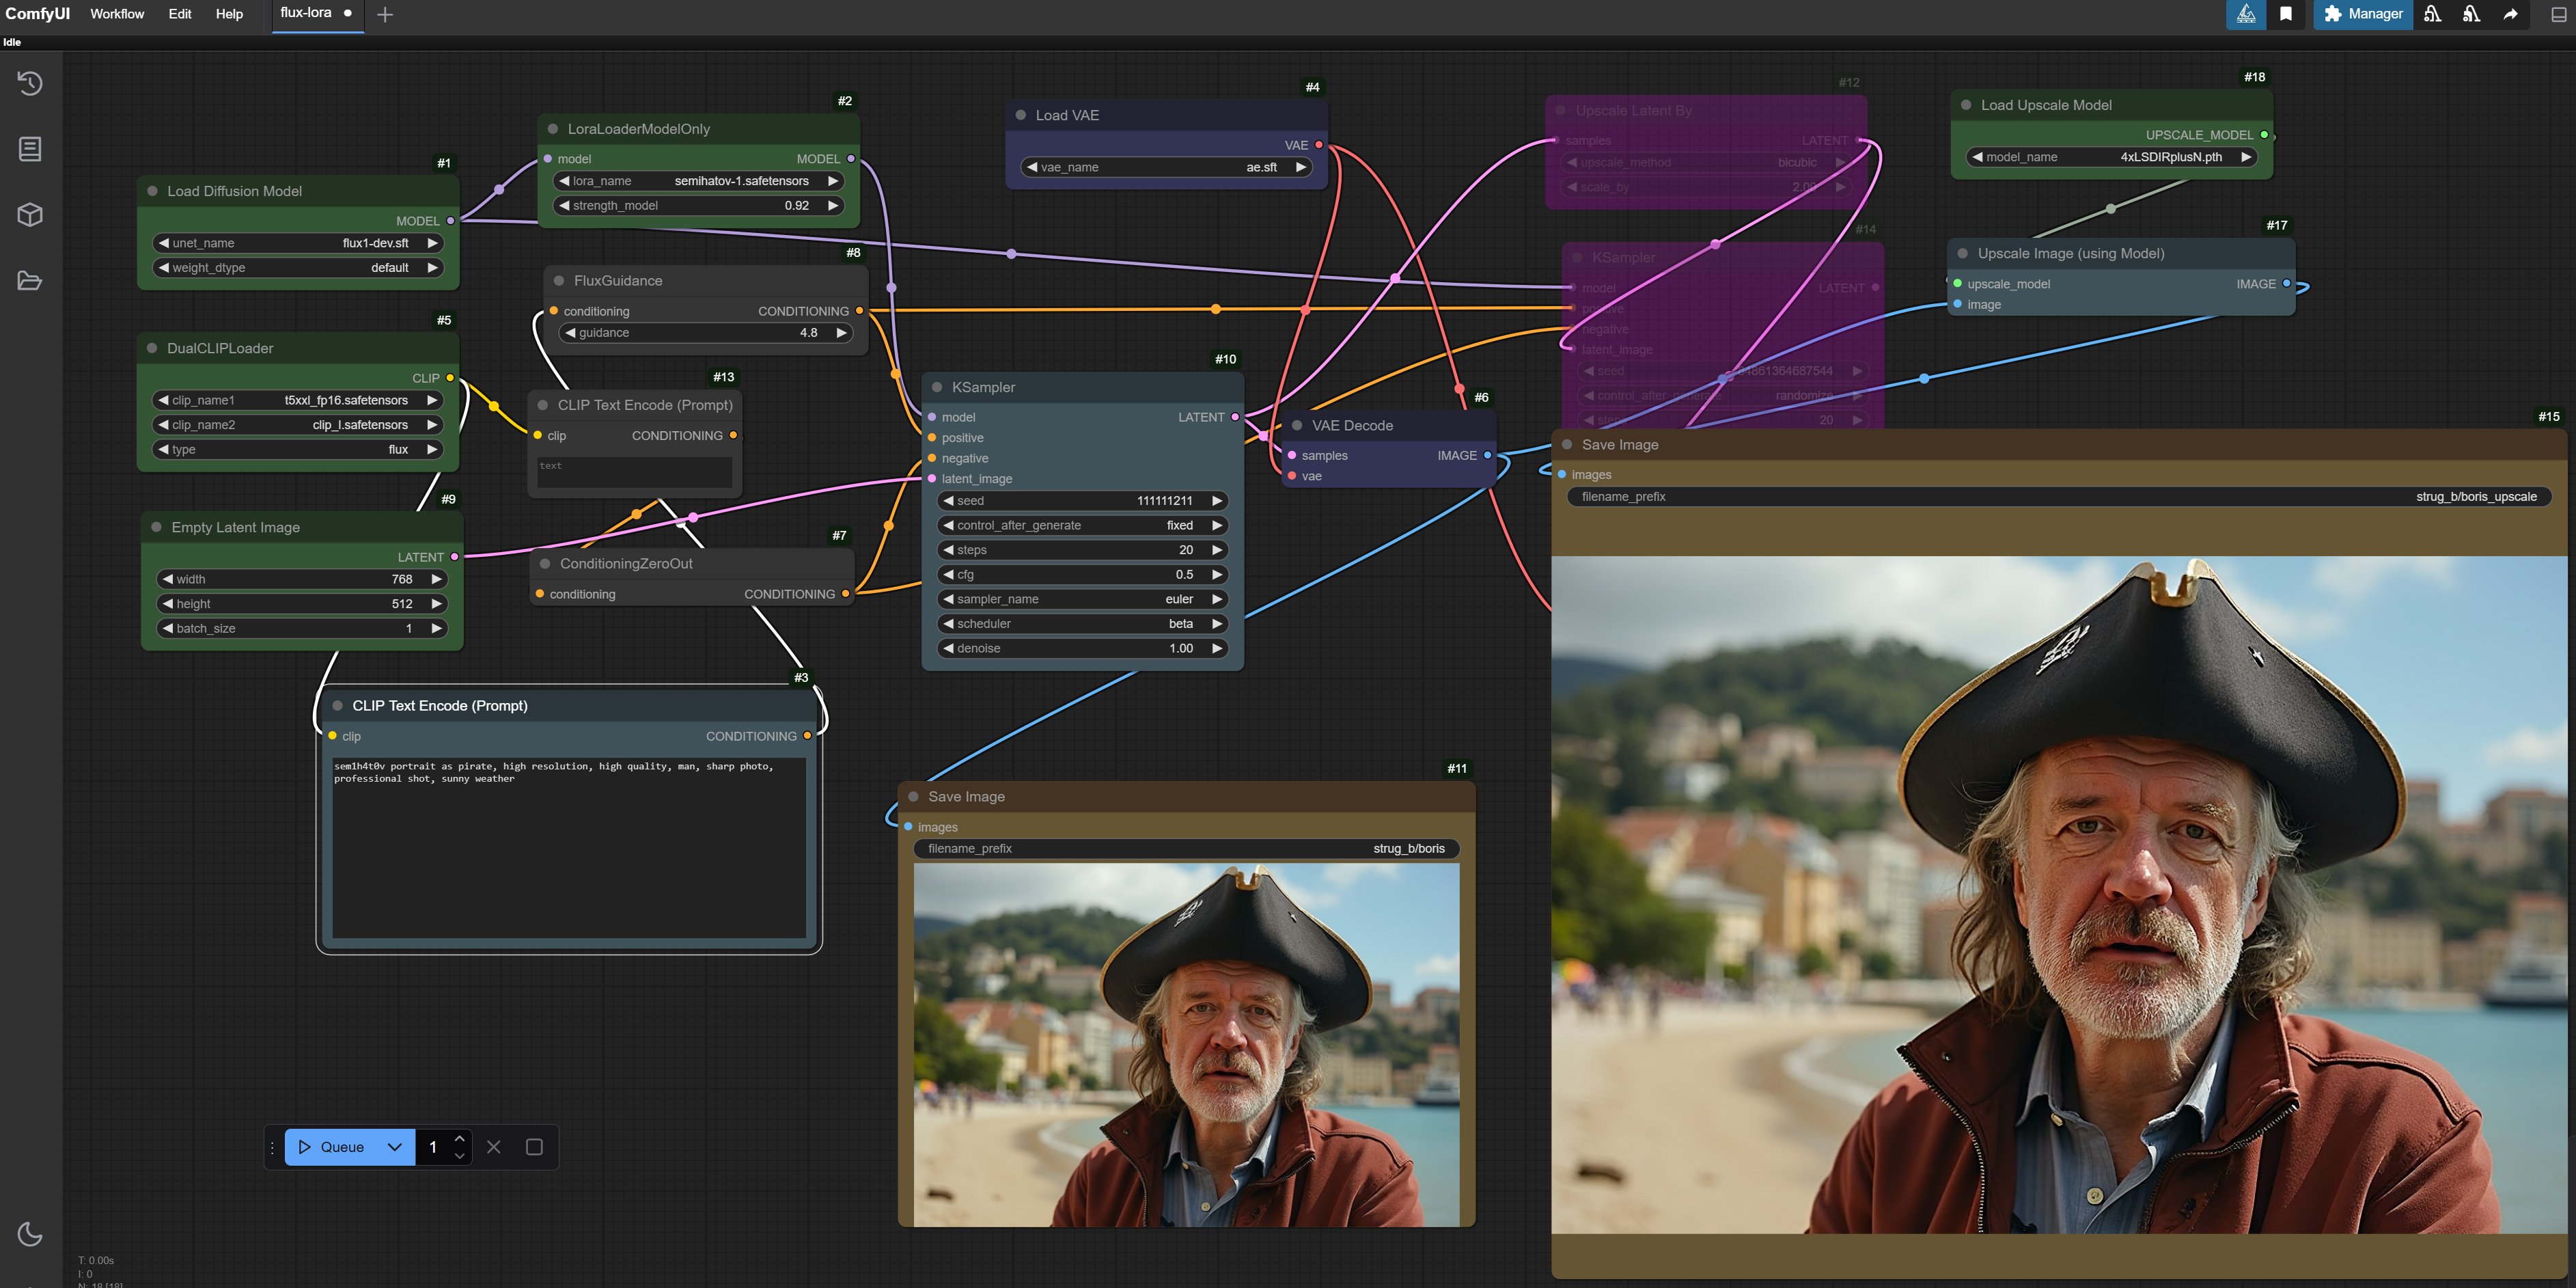Open the vae_name ae.sft selector
The image size is (2576, 1288).
(1166, 167)
